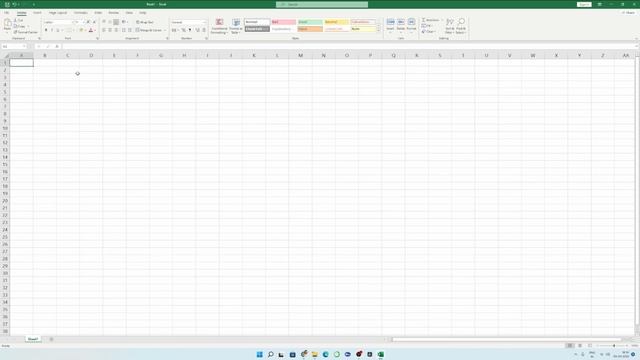Open the File tab
This screenshot has height=360, width=640.
pyautogui.click(x=7, y=13)
